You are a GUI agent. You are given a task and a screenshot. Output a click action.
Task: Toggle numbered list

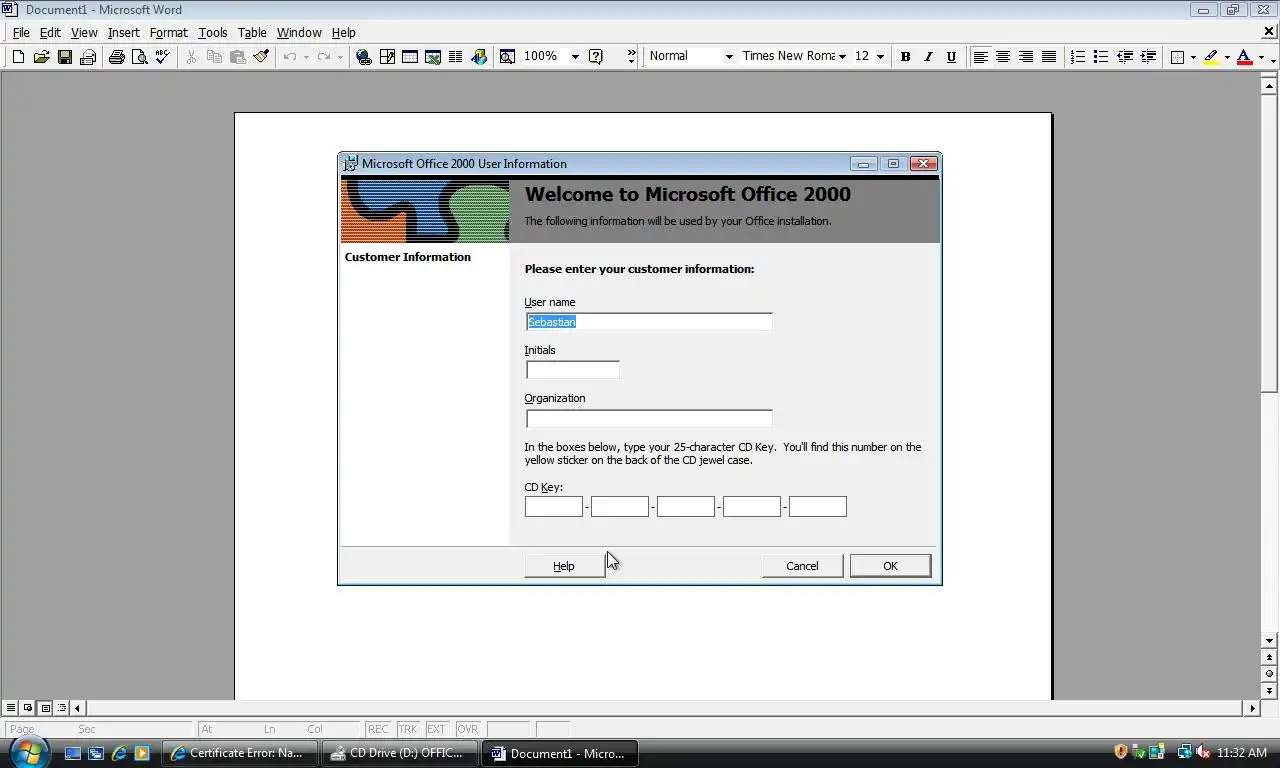point(1078,57)
